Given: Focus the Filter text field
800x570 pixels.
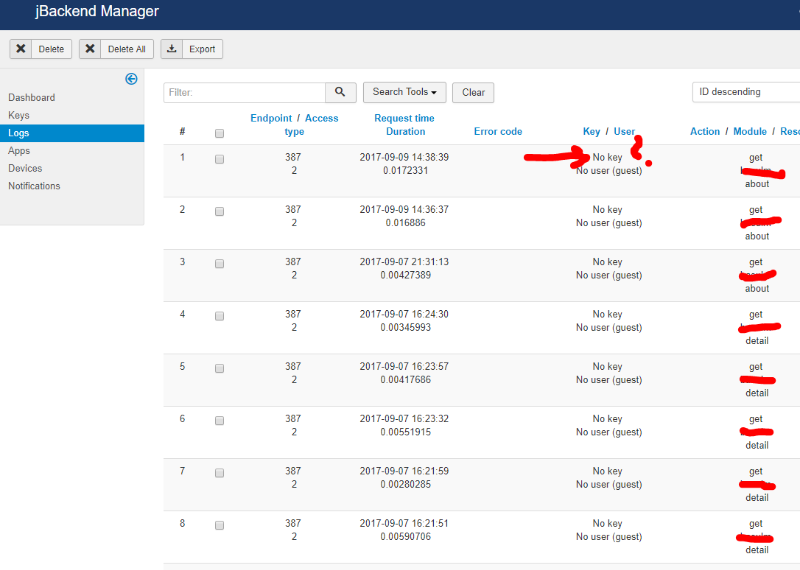Looking at the screenshot, I should (x=244, y=92).
